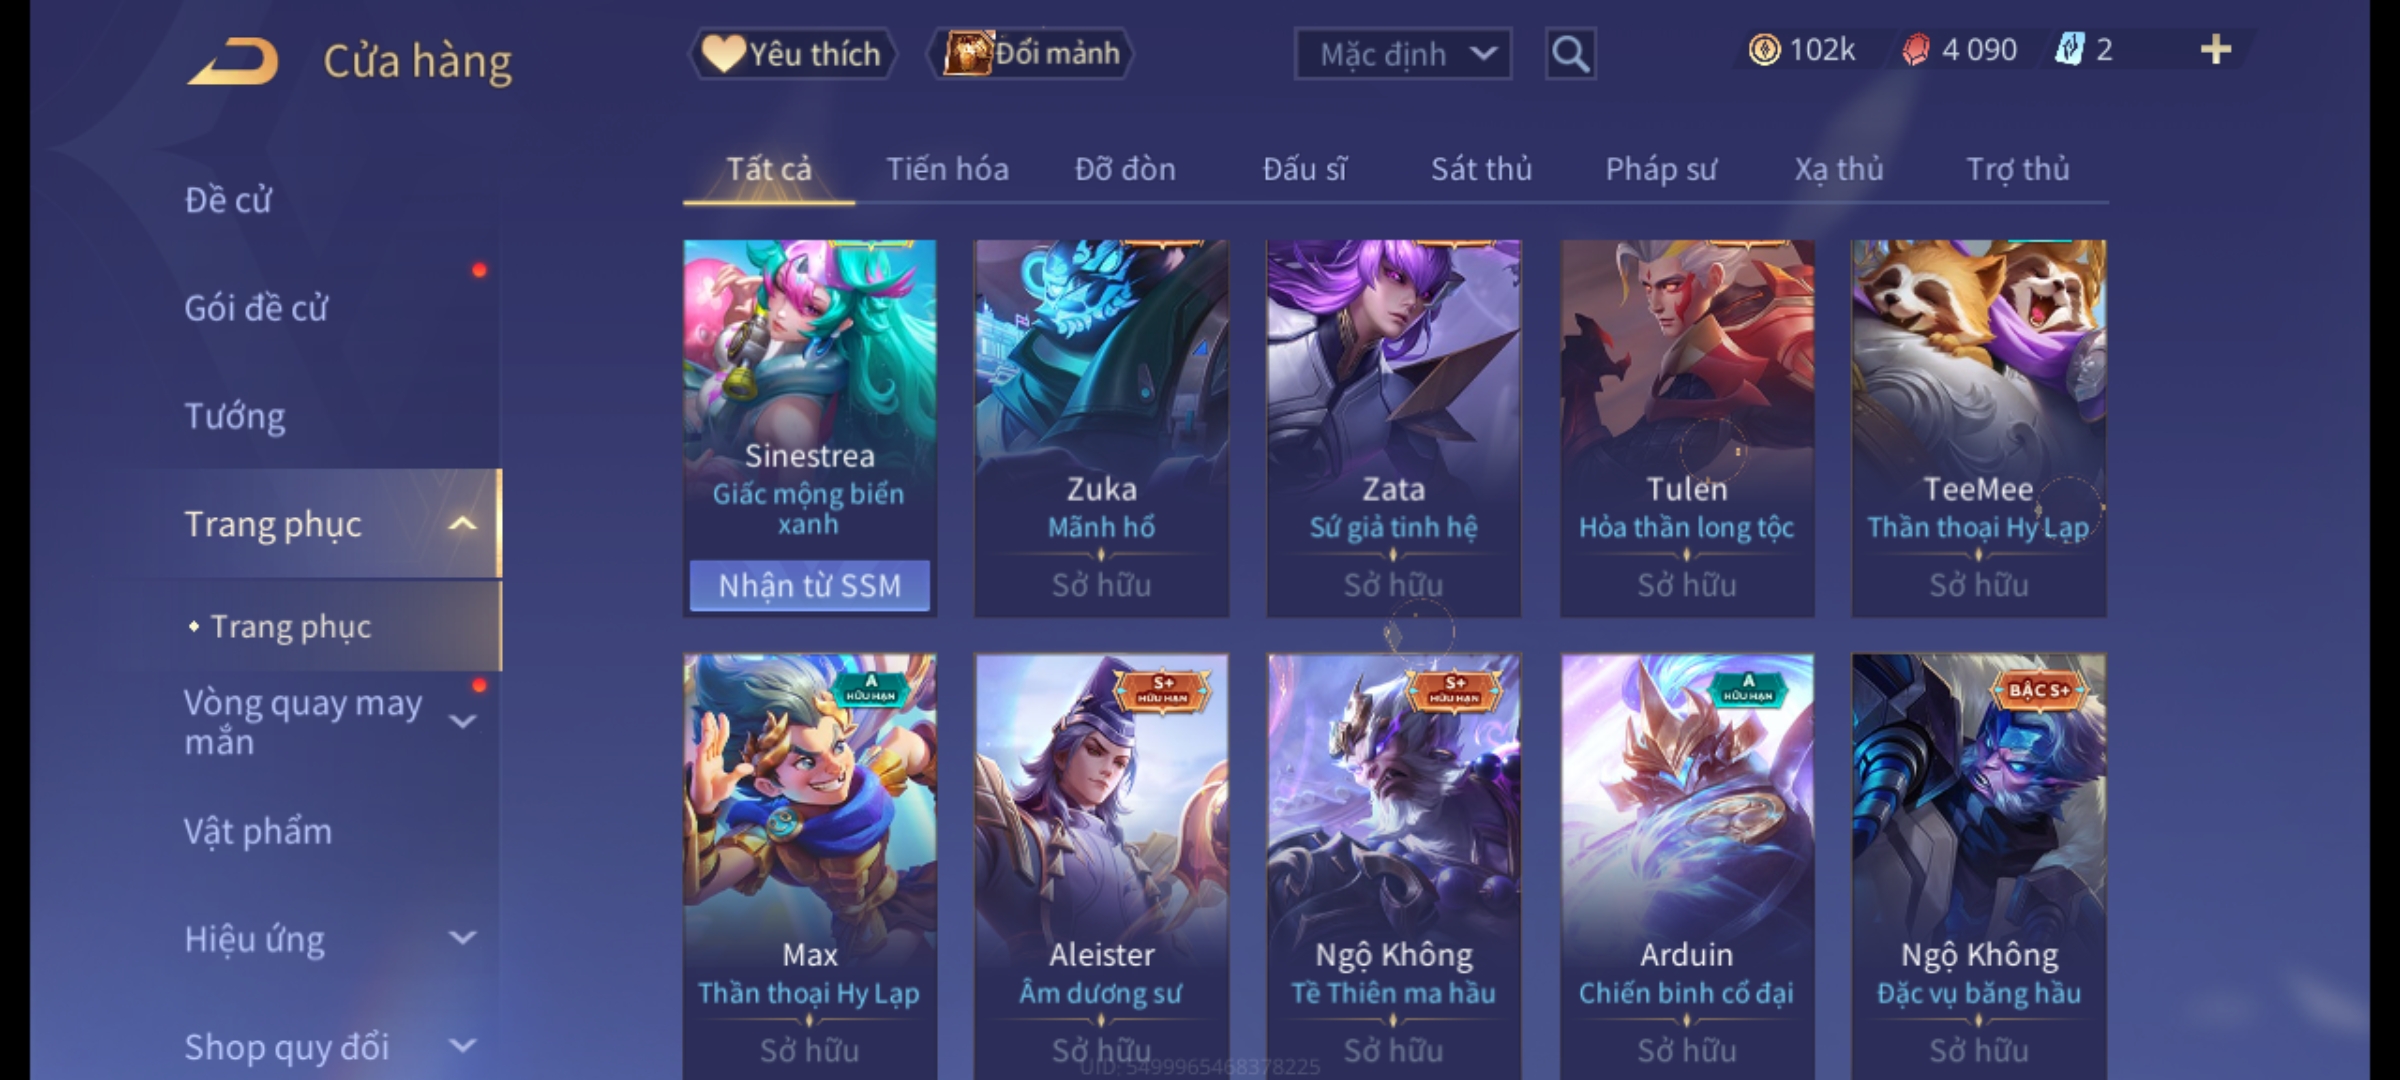
Task: Select the Zata Sứ giả tinh hệ skin
Action: [x=1393, y=428]
